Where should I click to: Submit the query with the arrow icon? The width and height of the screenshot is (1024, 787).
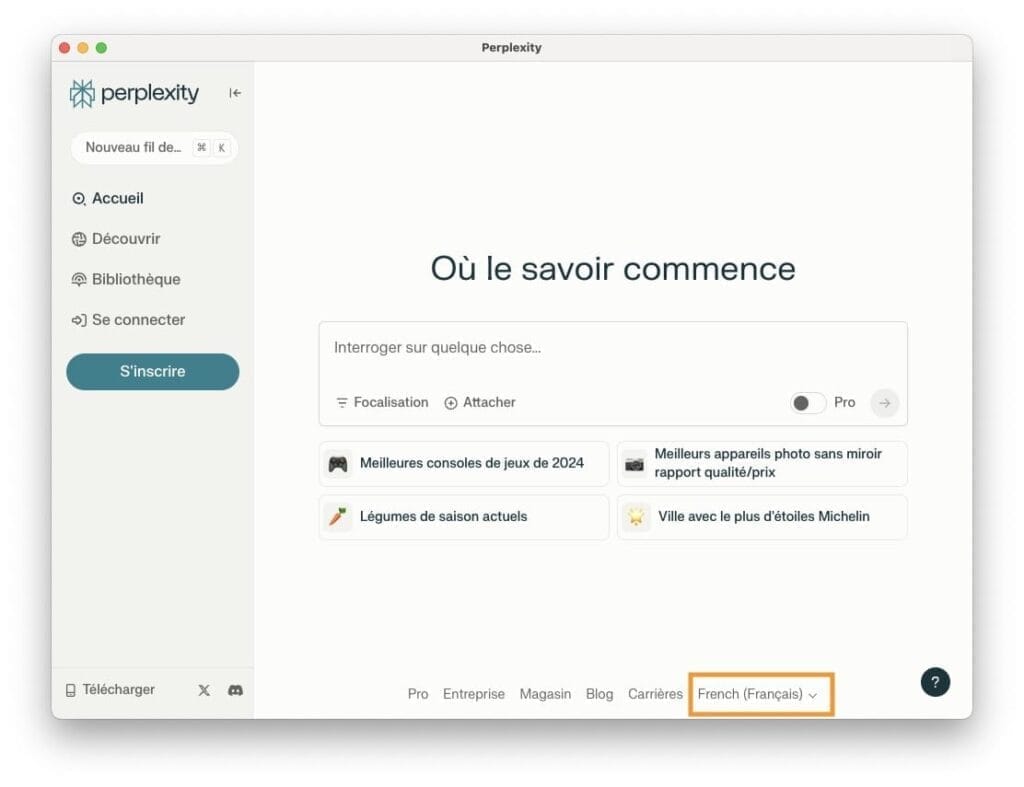pyautogui.click(x=884, y=403)
